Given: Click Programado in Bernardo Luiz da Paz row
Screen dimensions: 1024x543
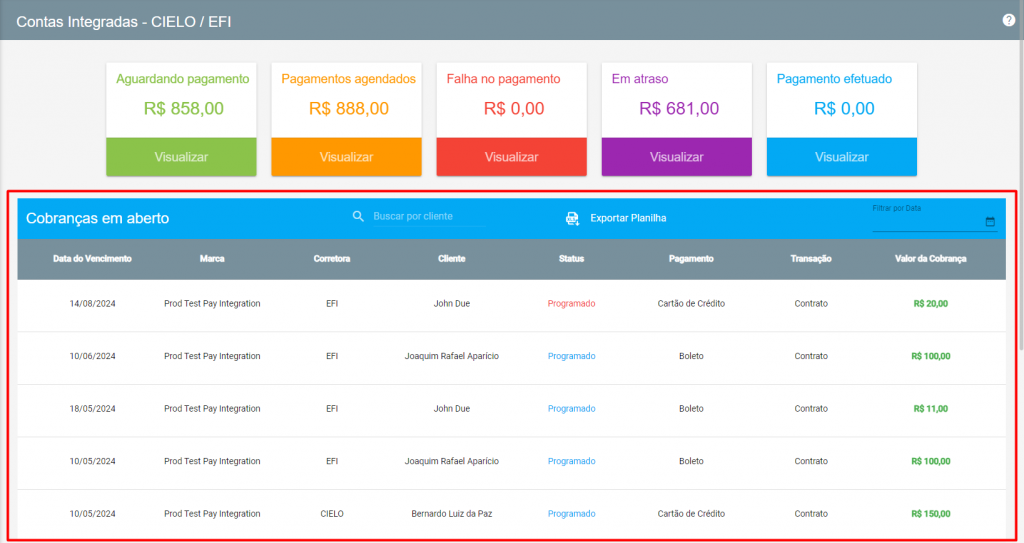Looking at the screenshot, I should tap(571, 514).
